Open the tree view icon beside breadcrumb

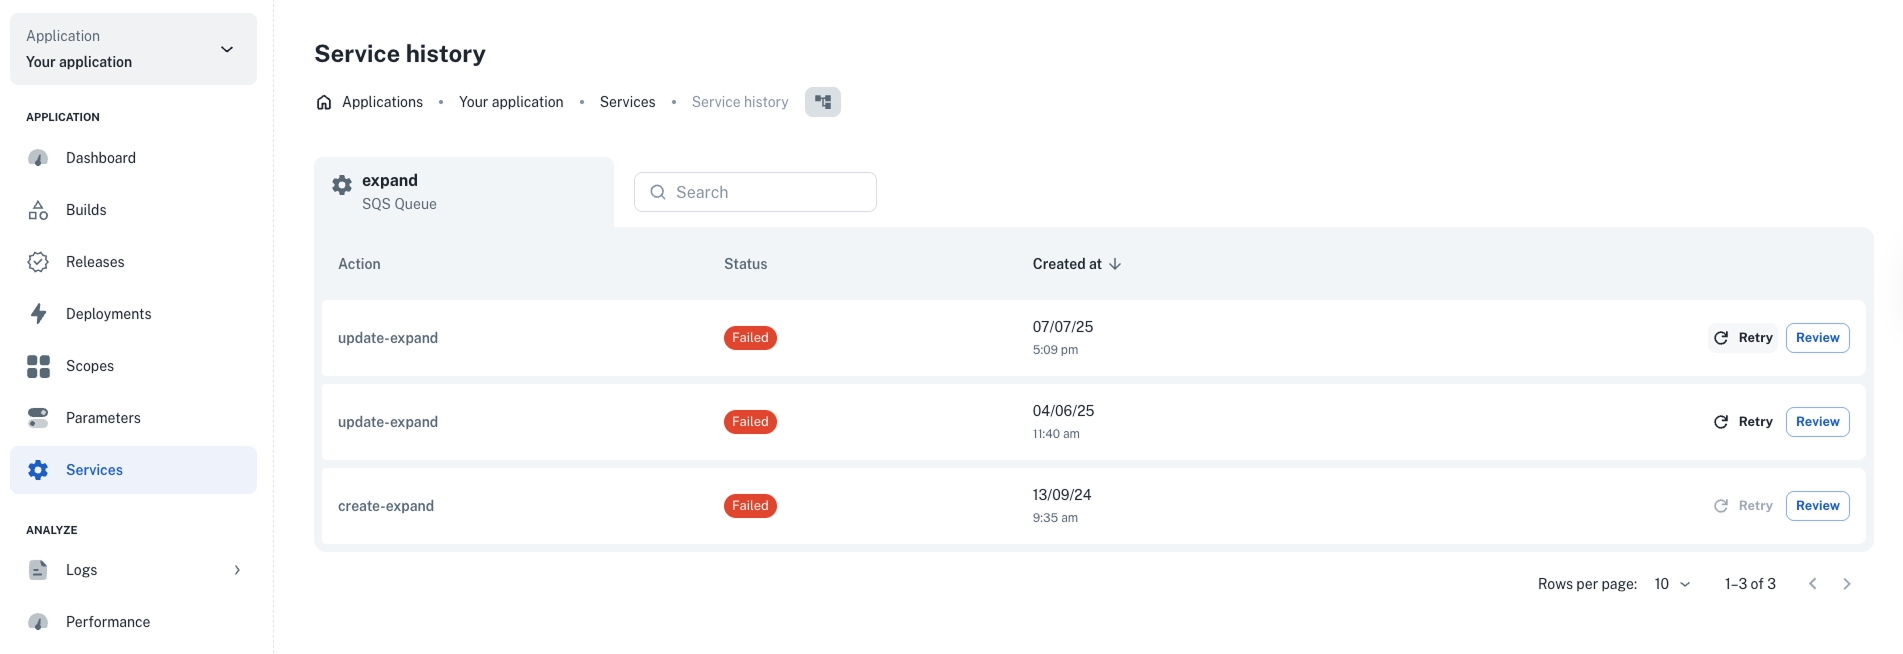[822, 102]
